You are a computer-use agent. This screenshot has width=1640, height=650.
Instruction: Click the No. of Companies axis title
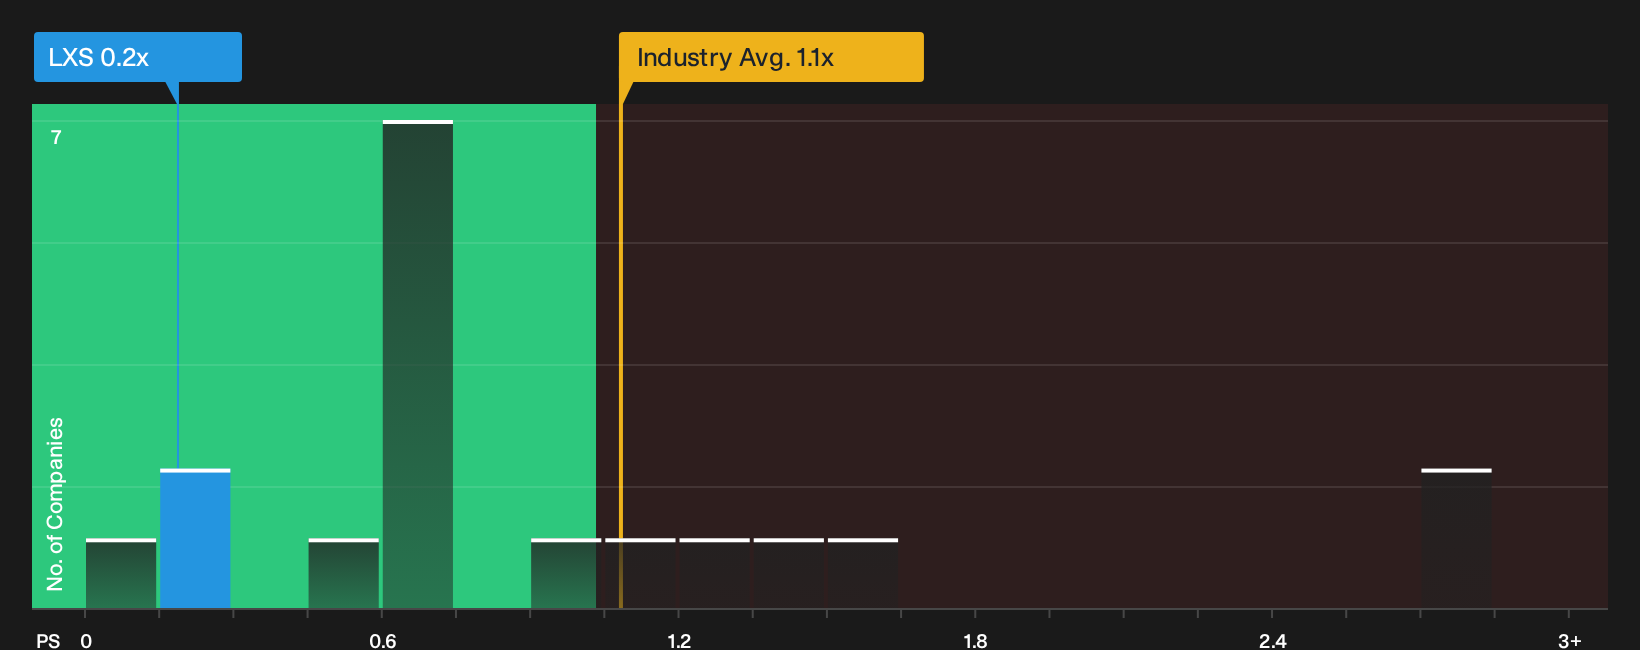coord(55,503)
